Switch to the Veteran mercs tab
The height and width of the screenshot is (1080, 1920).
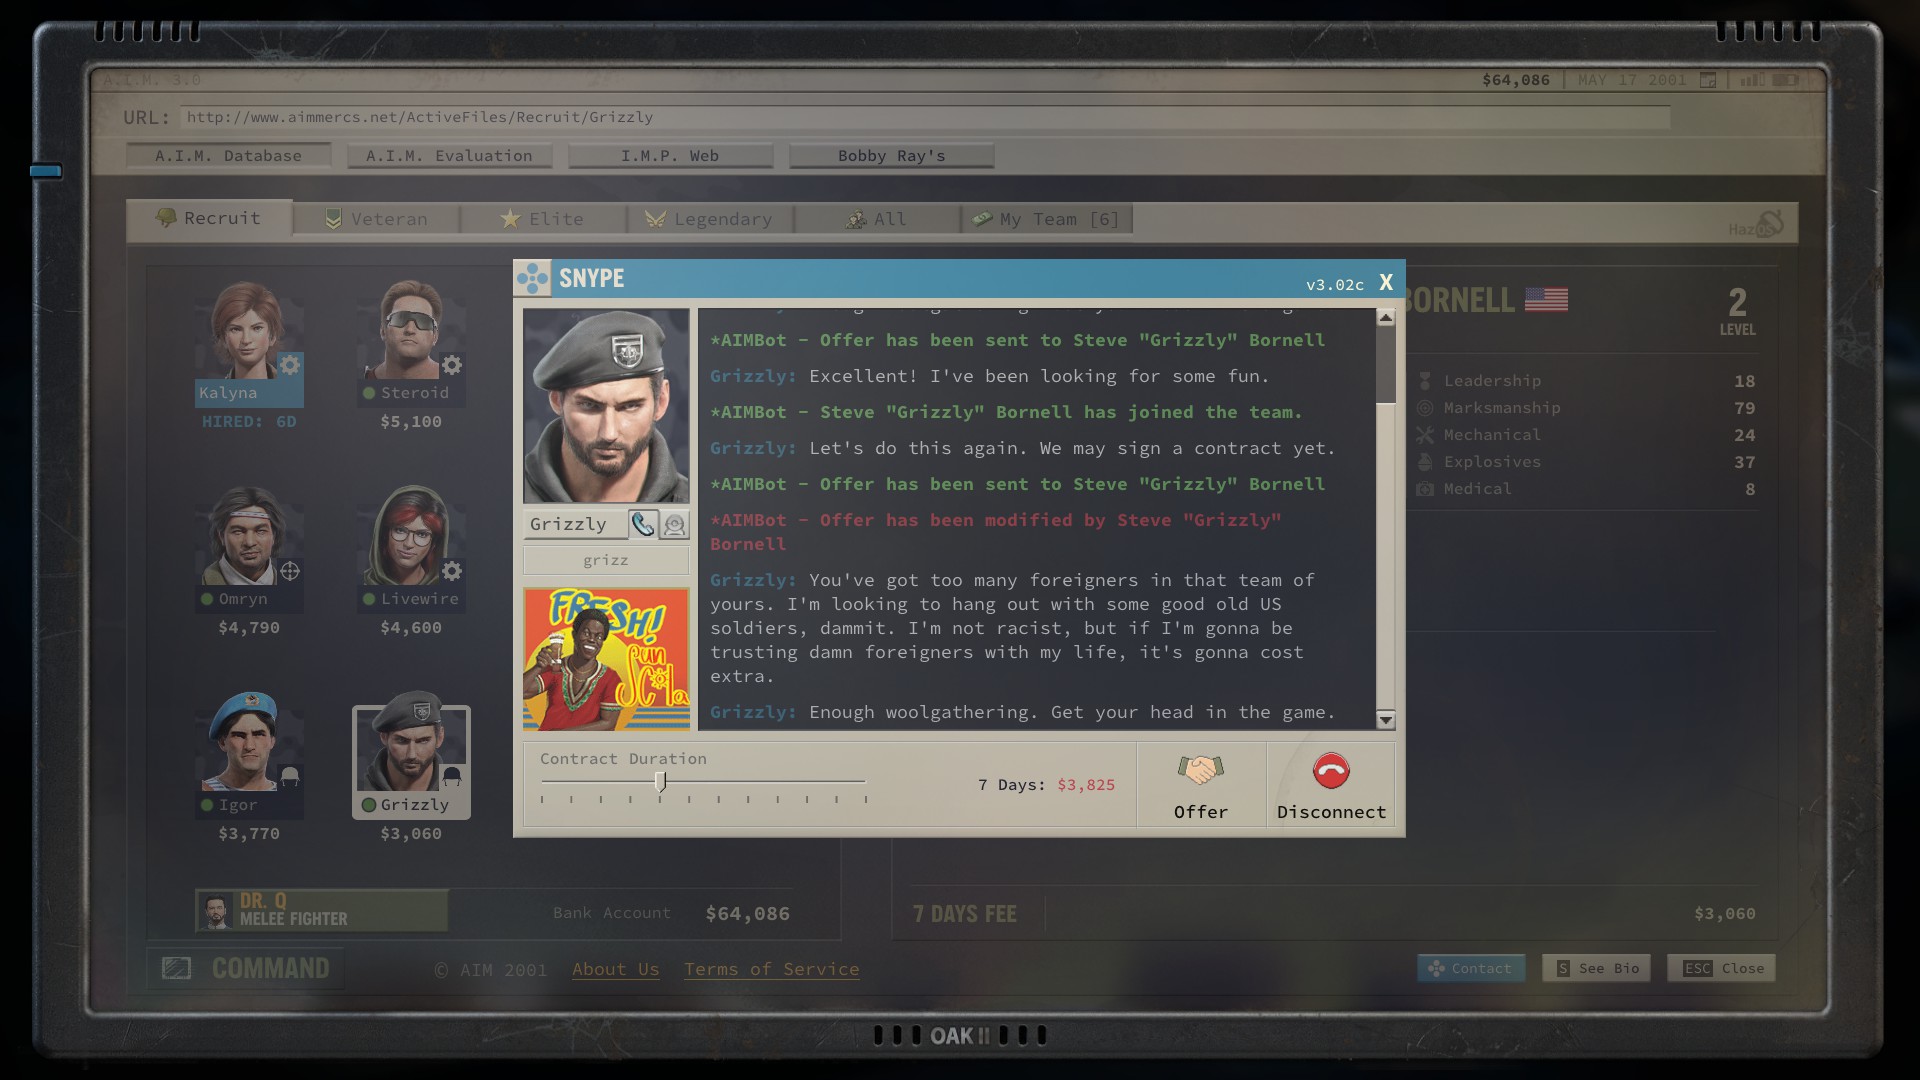click(x=377, y=219)
